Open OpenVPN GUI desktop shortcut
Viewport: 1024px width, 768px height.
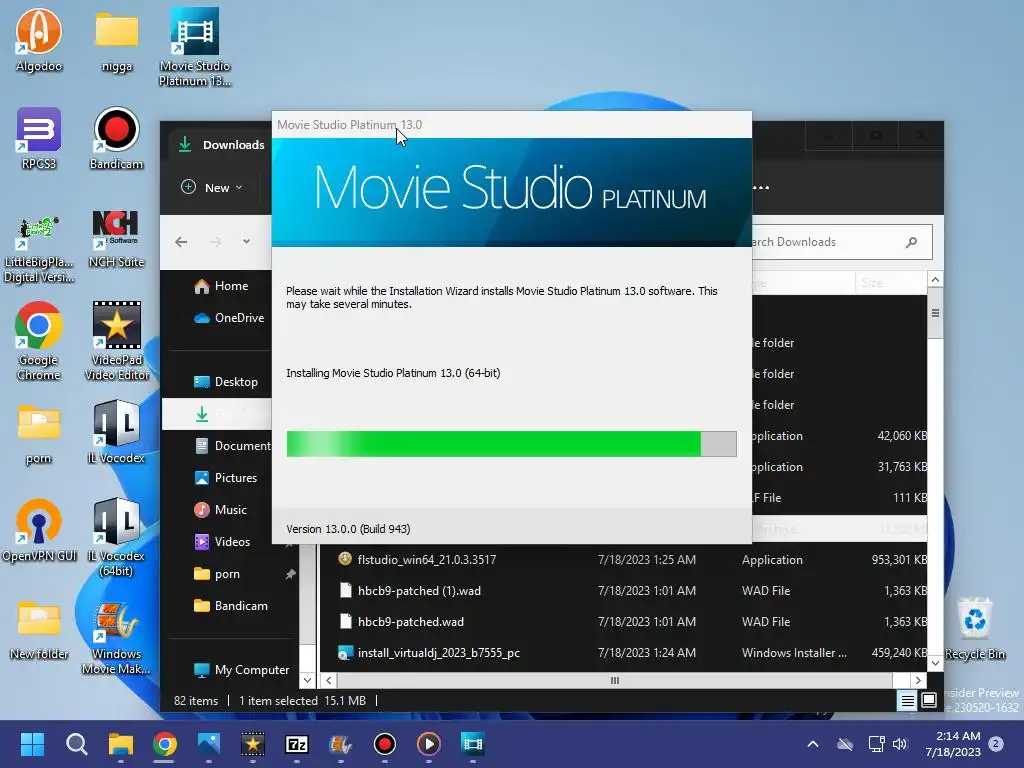39,530
